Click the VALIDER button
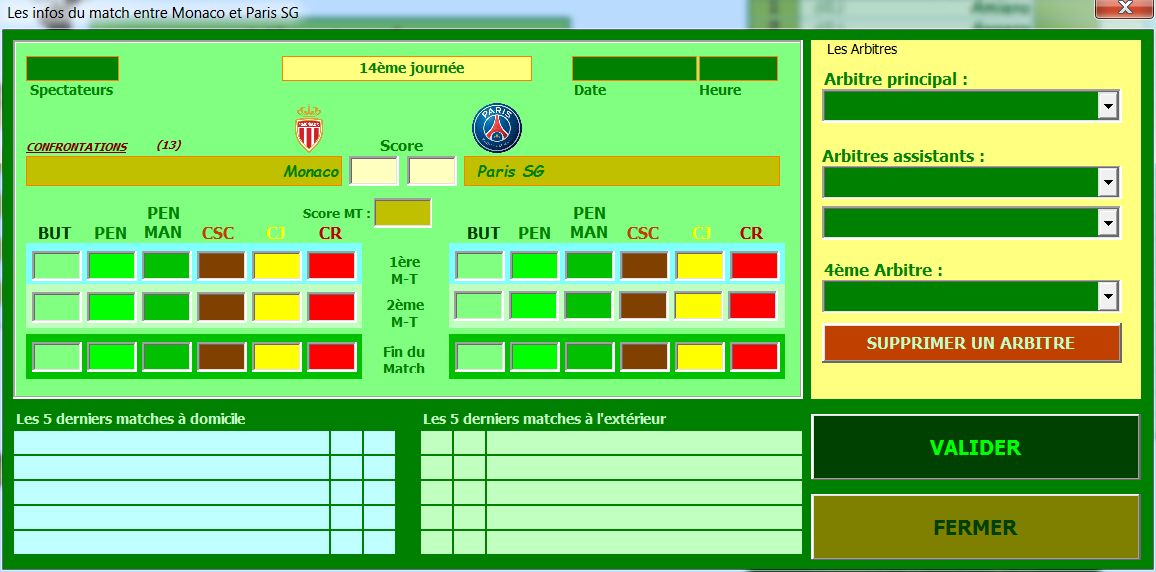The image size is (1156, 572). click(x=975, y=447)
